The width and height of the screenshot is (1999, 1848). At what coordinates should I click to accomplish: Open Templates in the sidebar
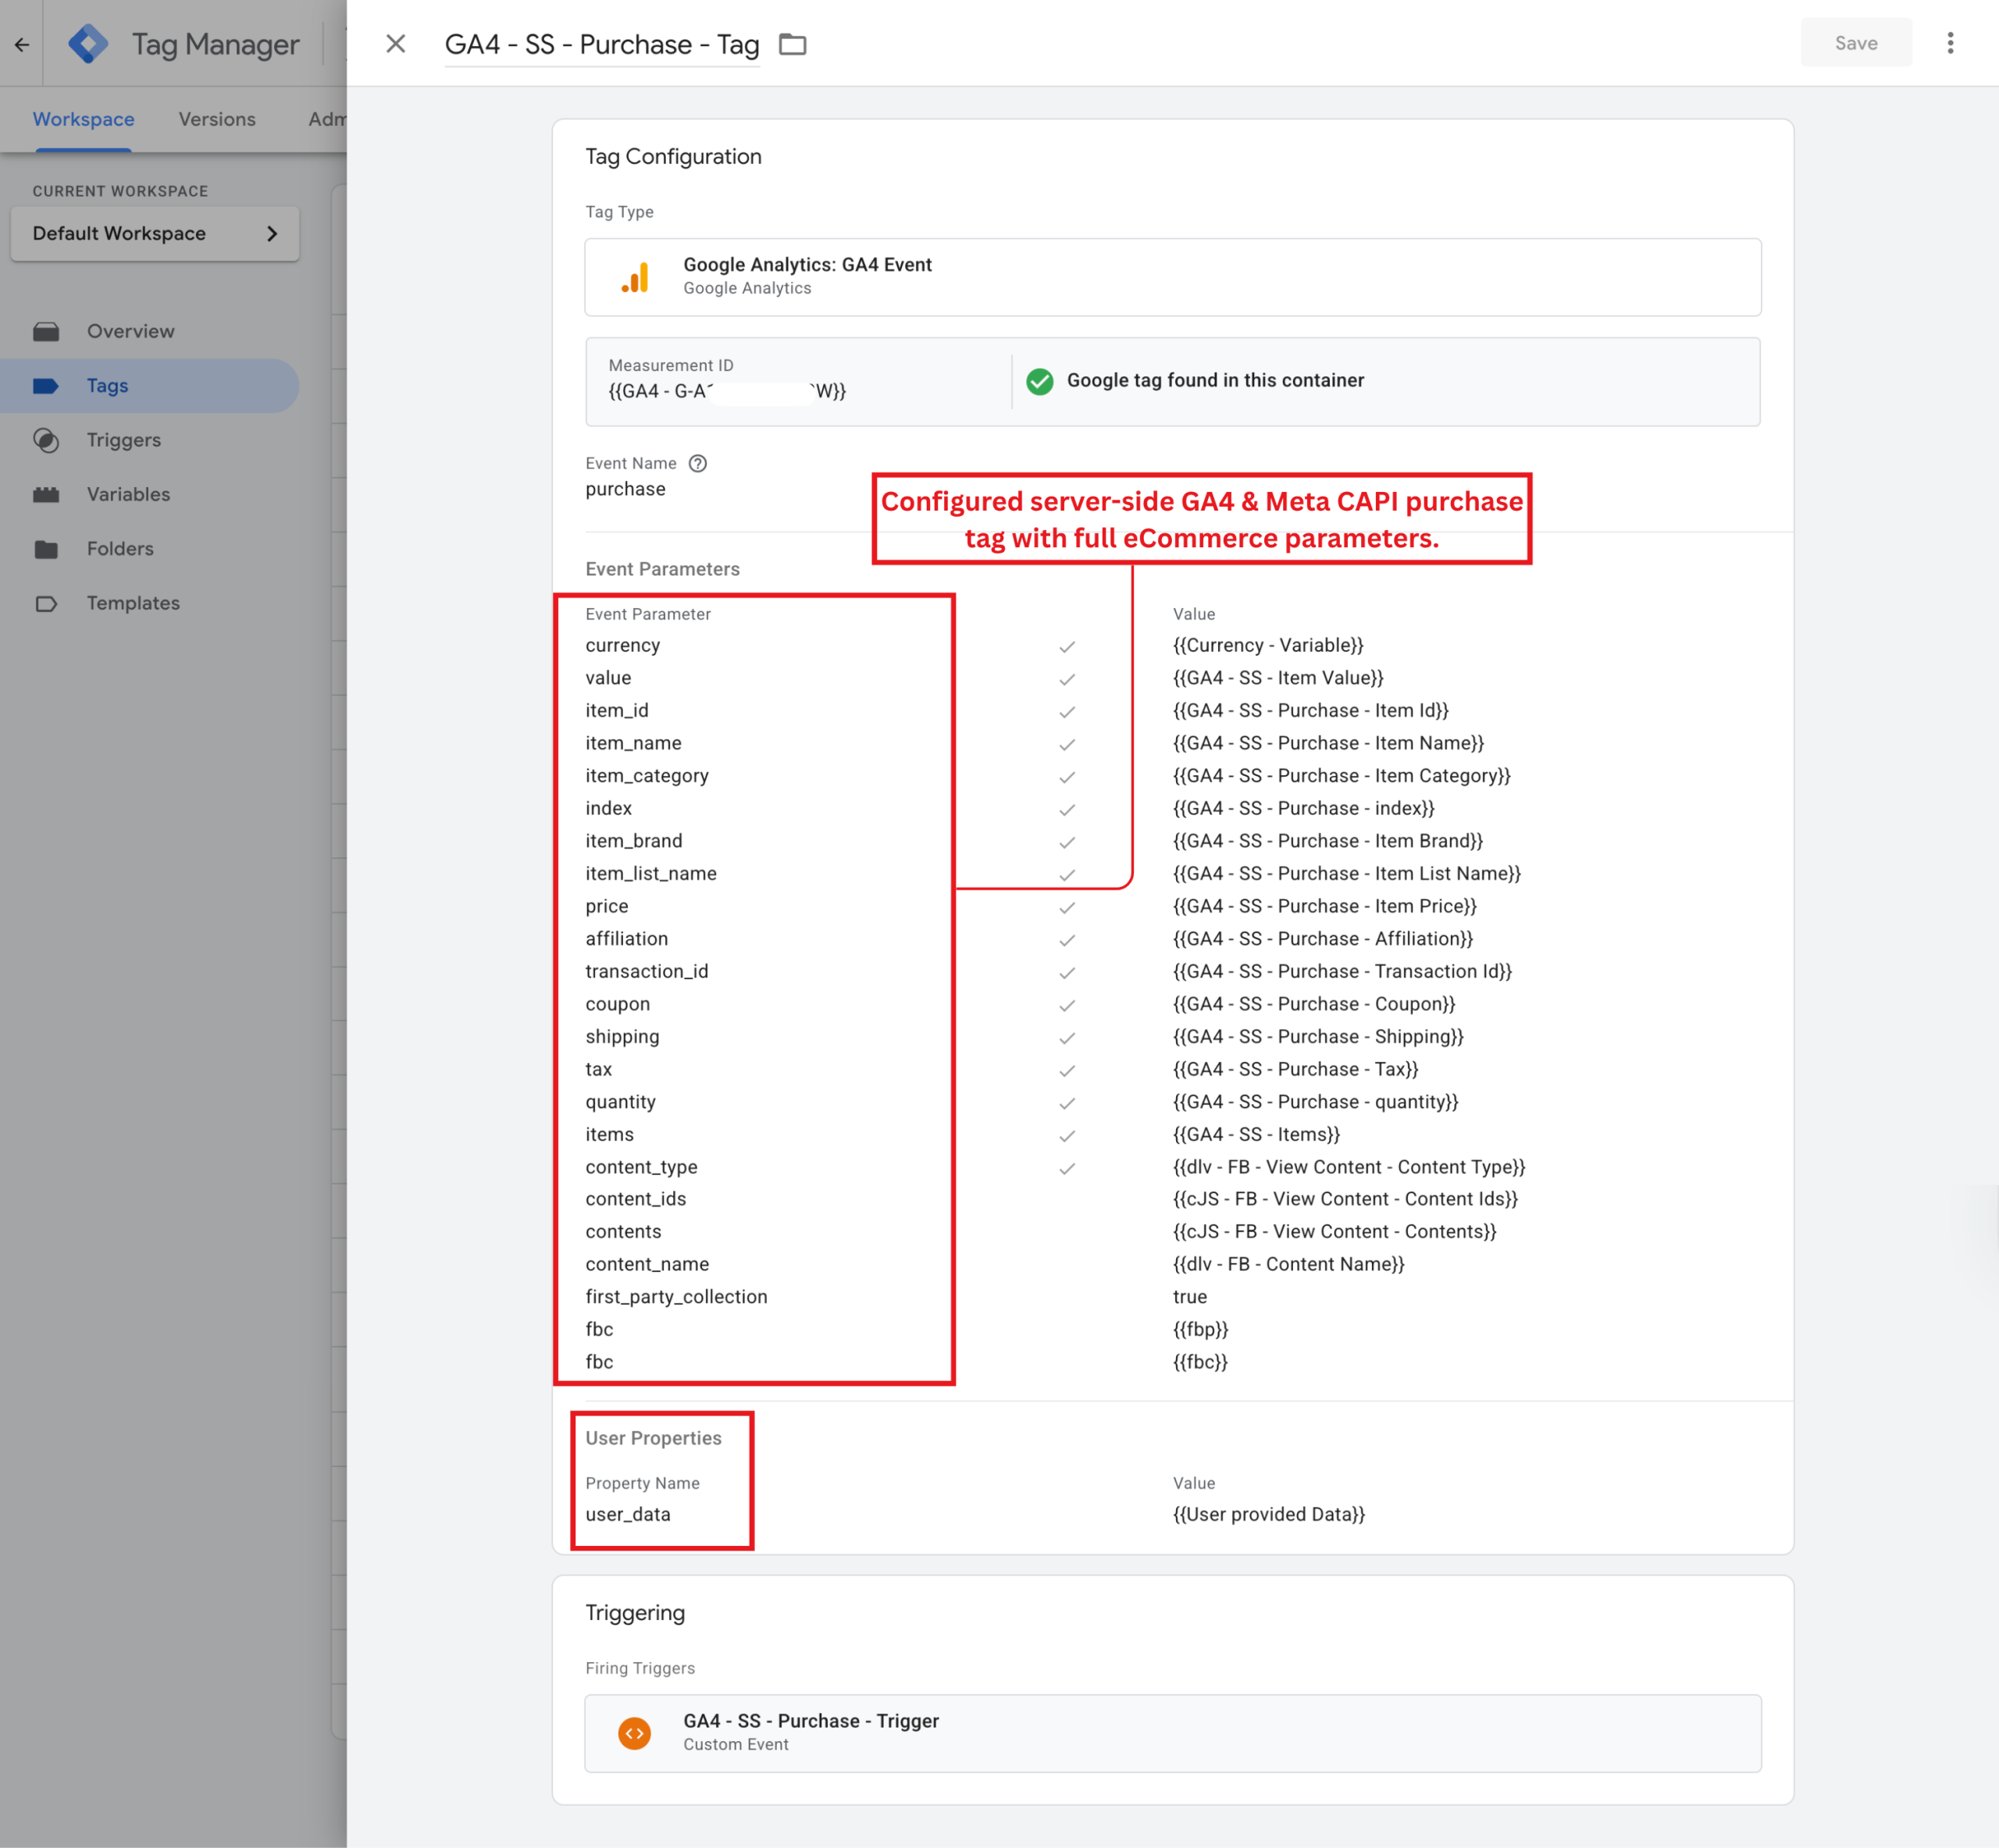133,603
